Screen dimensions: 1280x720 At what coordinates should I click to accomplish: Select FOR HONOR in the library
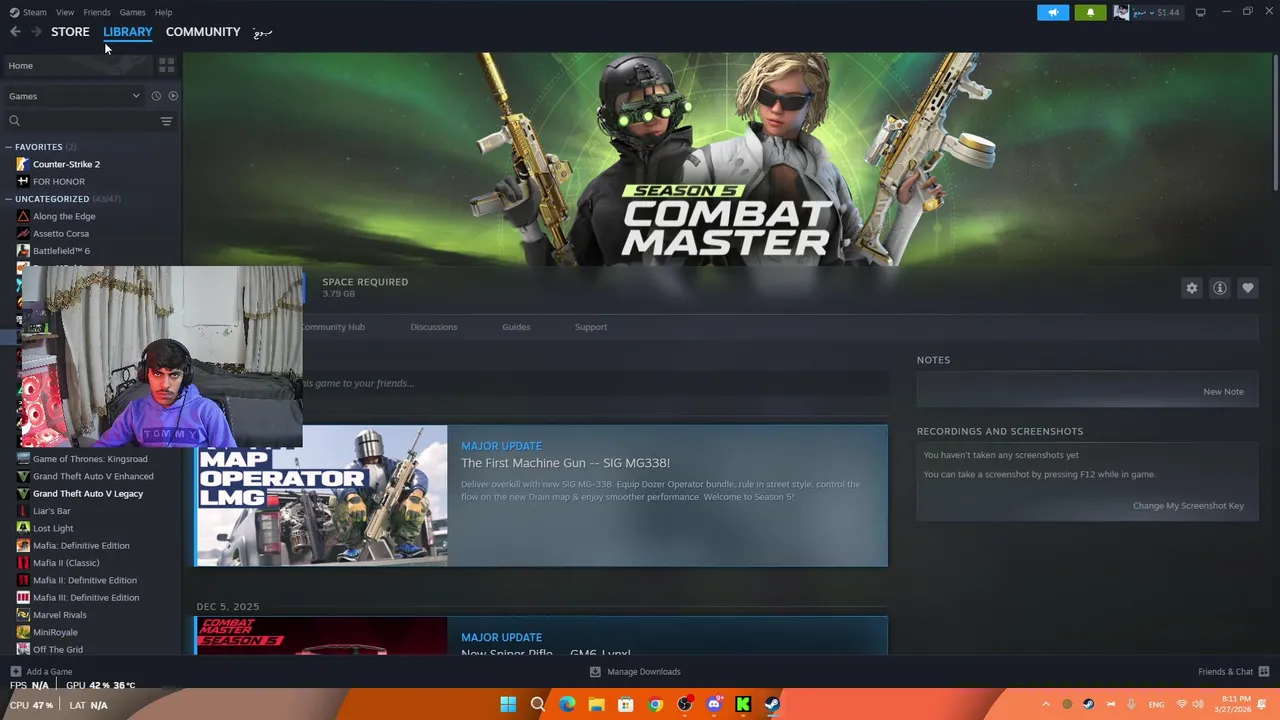[x=59, y=181]
